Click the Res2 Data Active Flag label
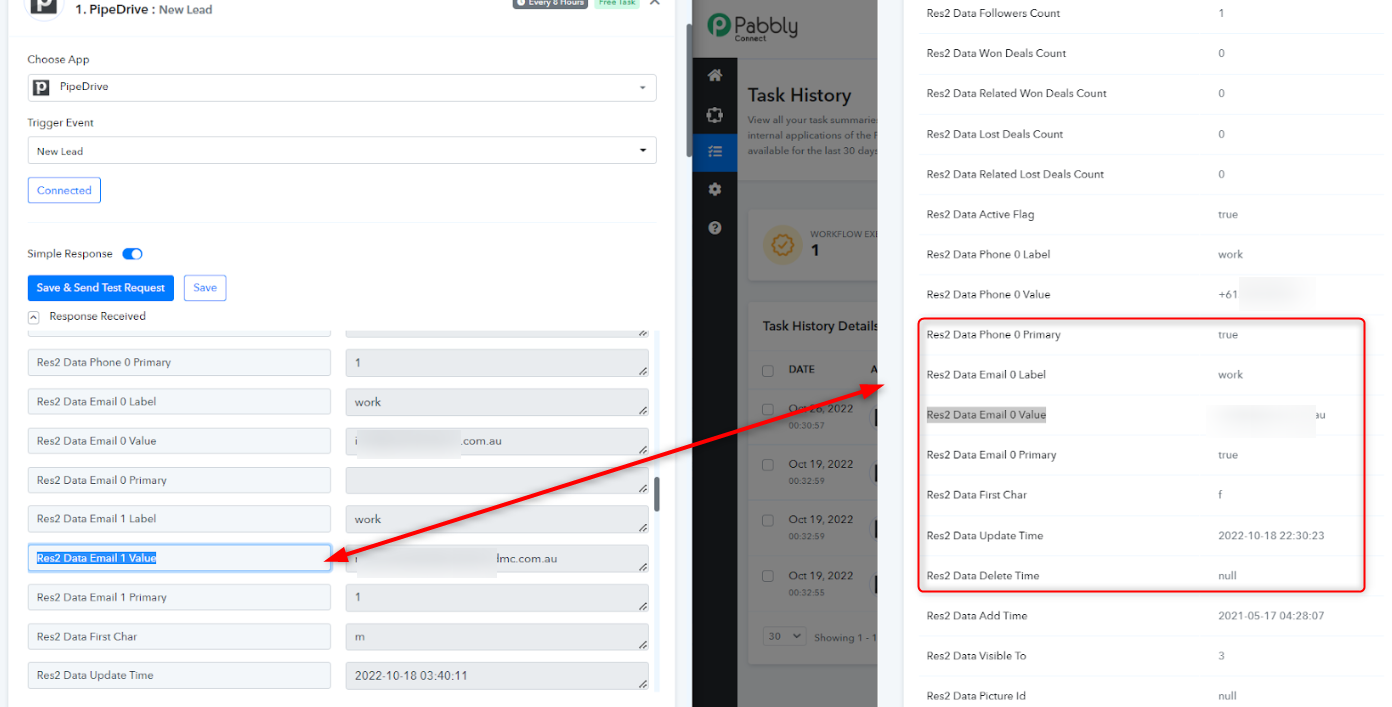The height and width of the screenshot is (707, 1392). (x=980, y=214)
